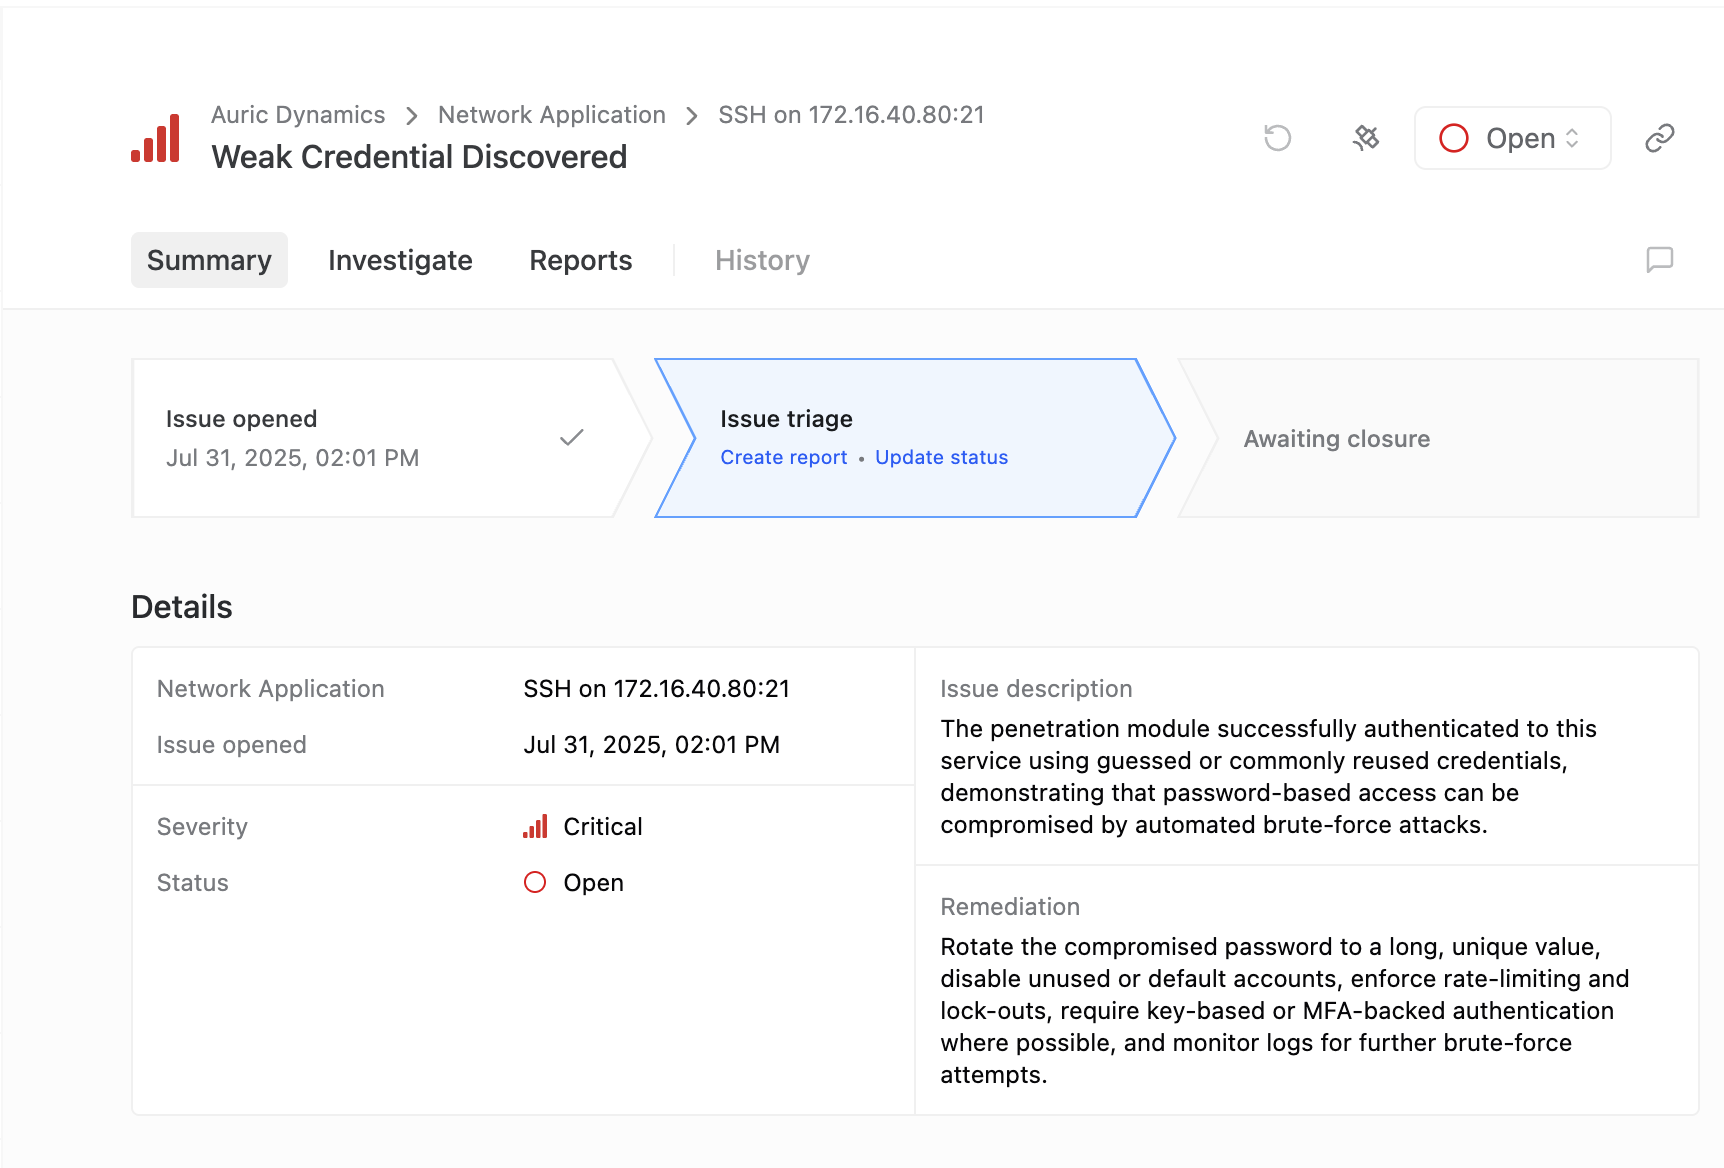Select the Summary tab
The image size is (1724, 1168).
(x=209, y=260)
